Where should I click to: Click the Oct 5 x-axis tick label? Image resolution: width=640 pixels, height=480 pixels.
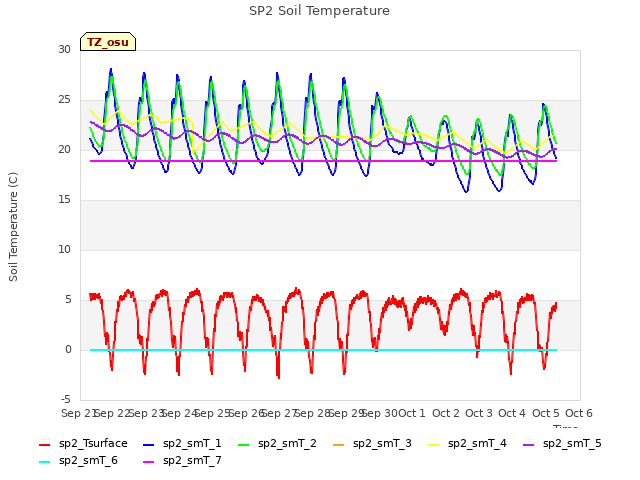[545, 413]
